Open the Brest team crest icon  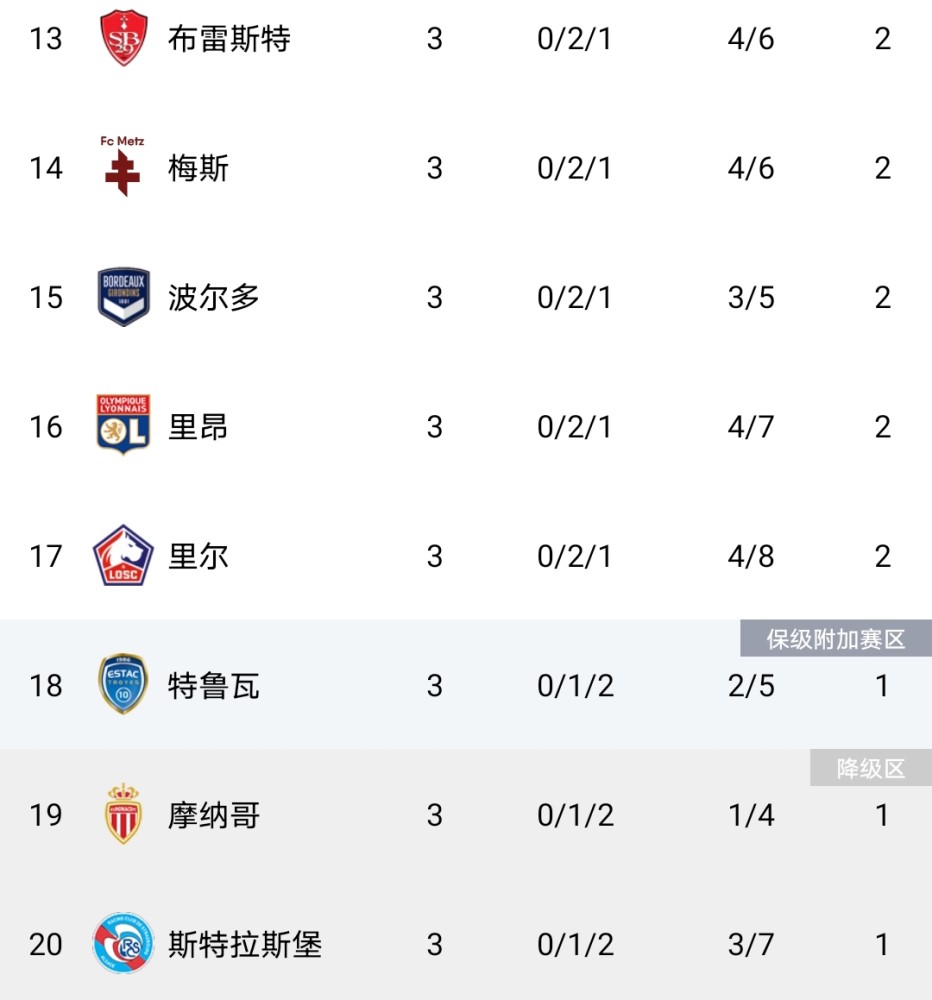pyautogui.click(x=124, y=38)
